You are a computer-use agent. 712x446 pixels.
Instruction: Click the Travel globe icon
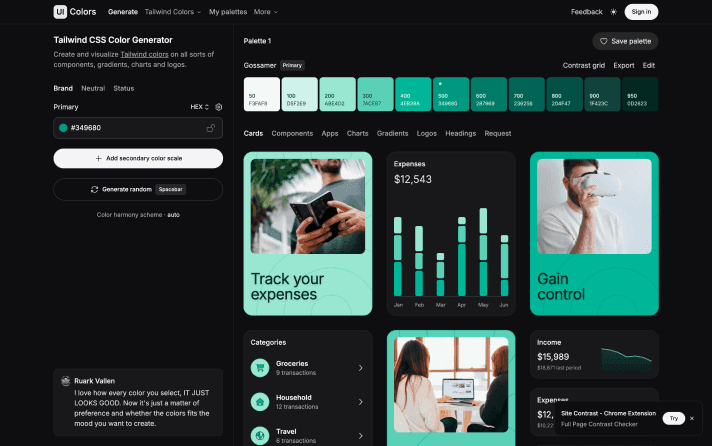[x=260, y=436]
